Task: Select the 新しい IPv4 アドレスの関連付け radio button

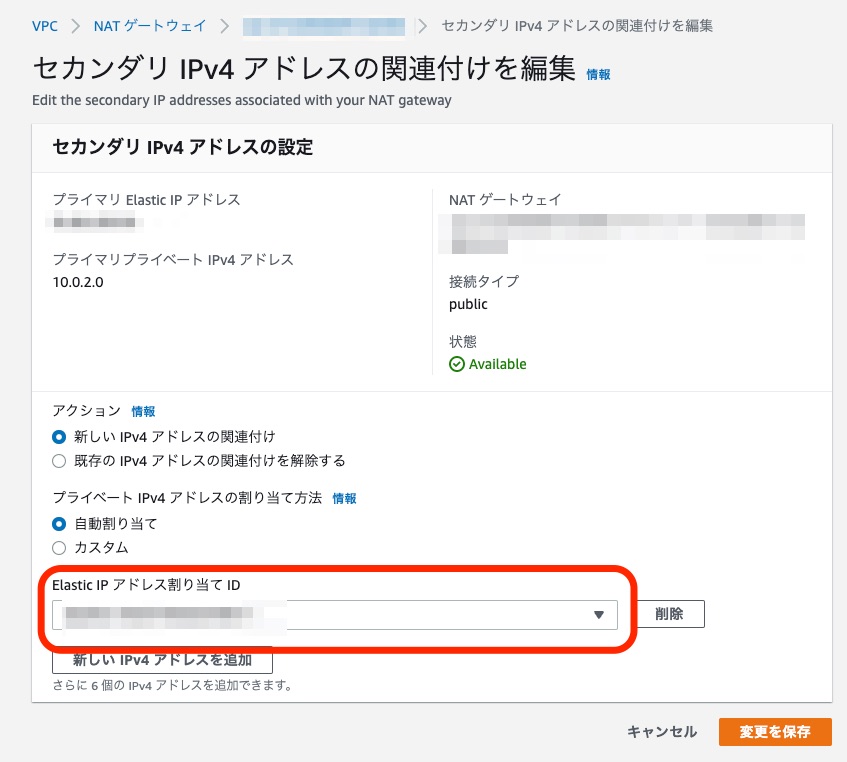Action: 59,436
